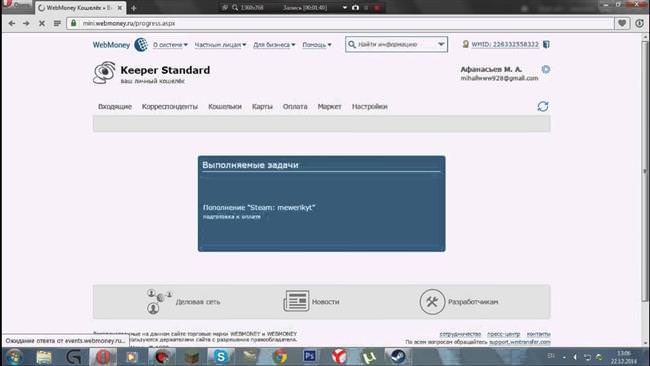Click the account settings gear near Афанасьев М. А.
This screenshot has height=366, width=650.
click(546, 69)
